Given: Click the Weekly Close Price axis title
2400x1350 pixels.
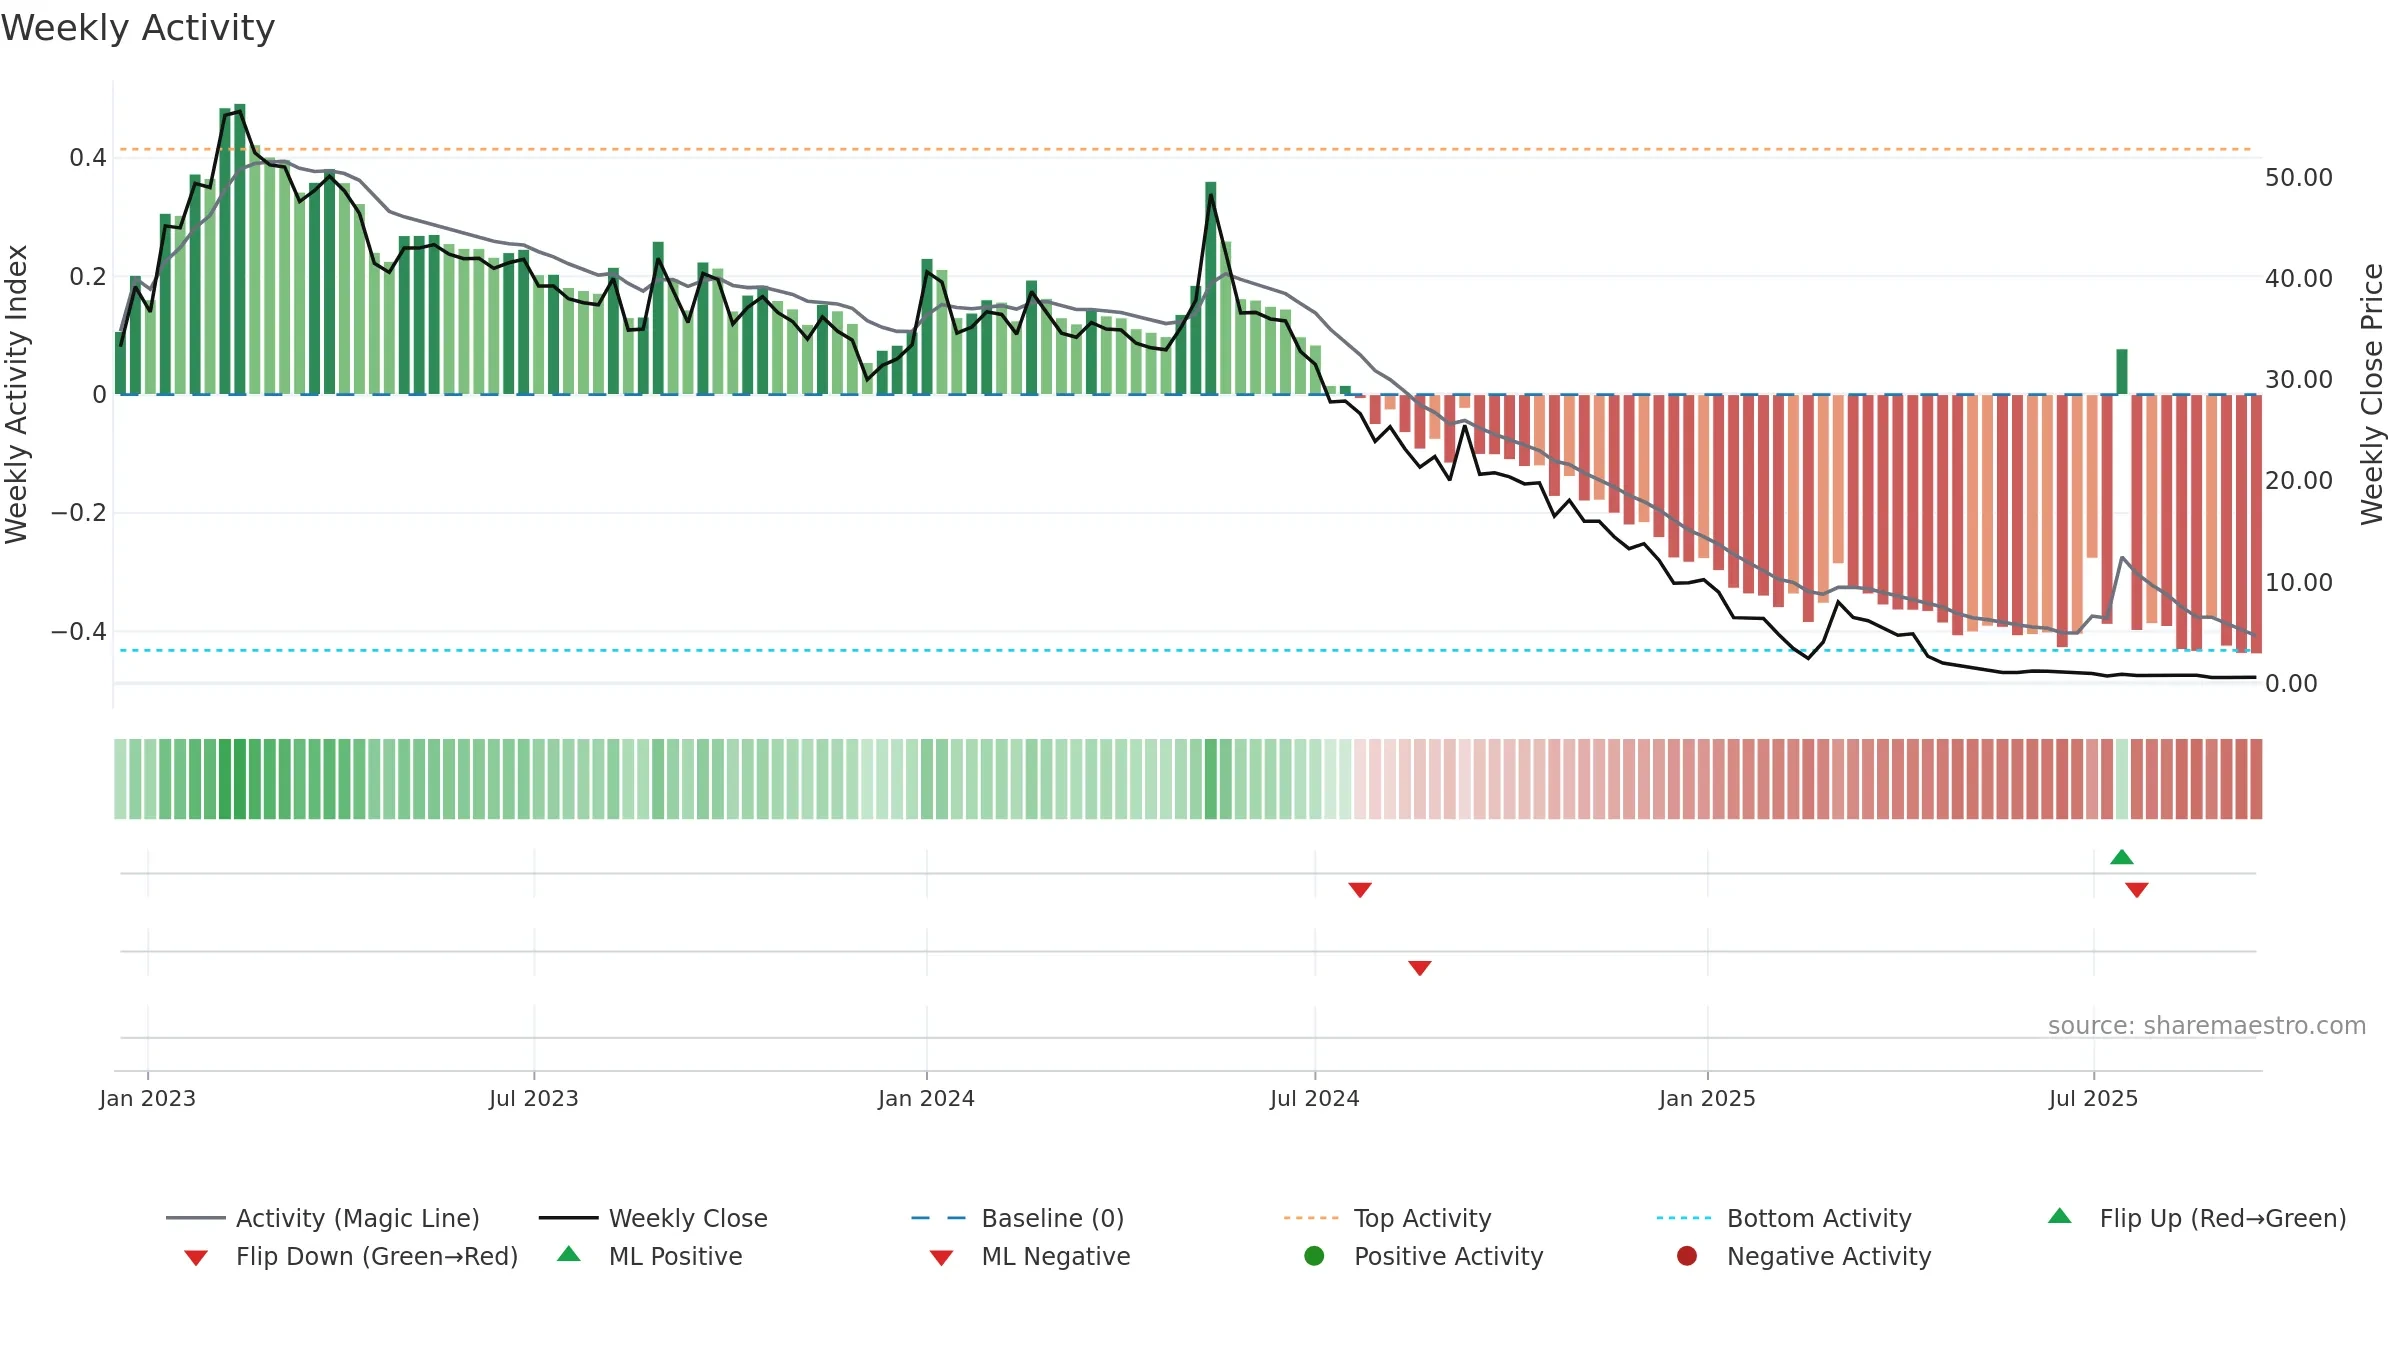Looking at the screenshot, I should point(2372,394).
